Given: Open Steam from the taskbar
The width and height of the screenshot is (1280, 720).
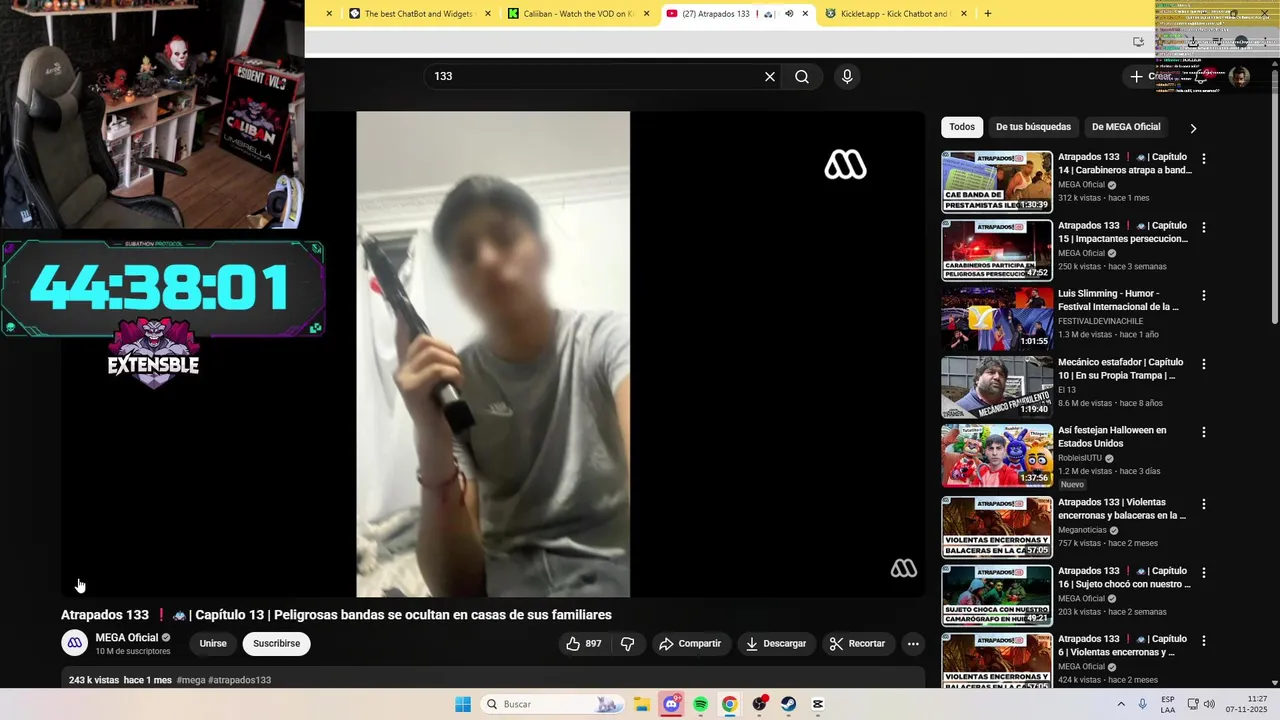Looking at the screenshot, I should pos(789,704).
